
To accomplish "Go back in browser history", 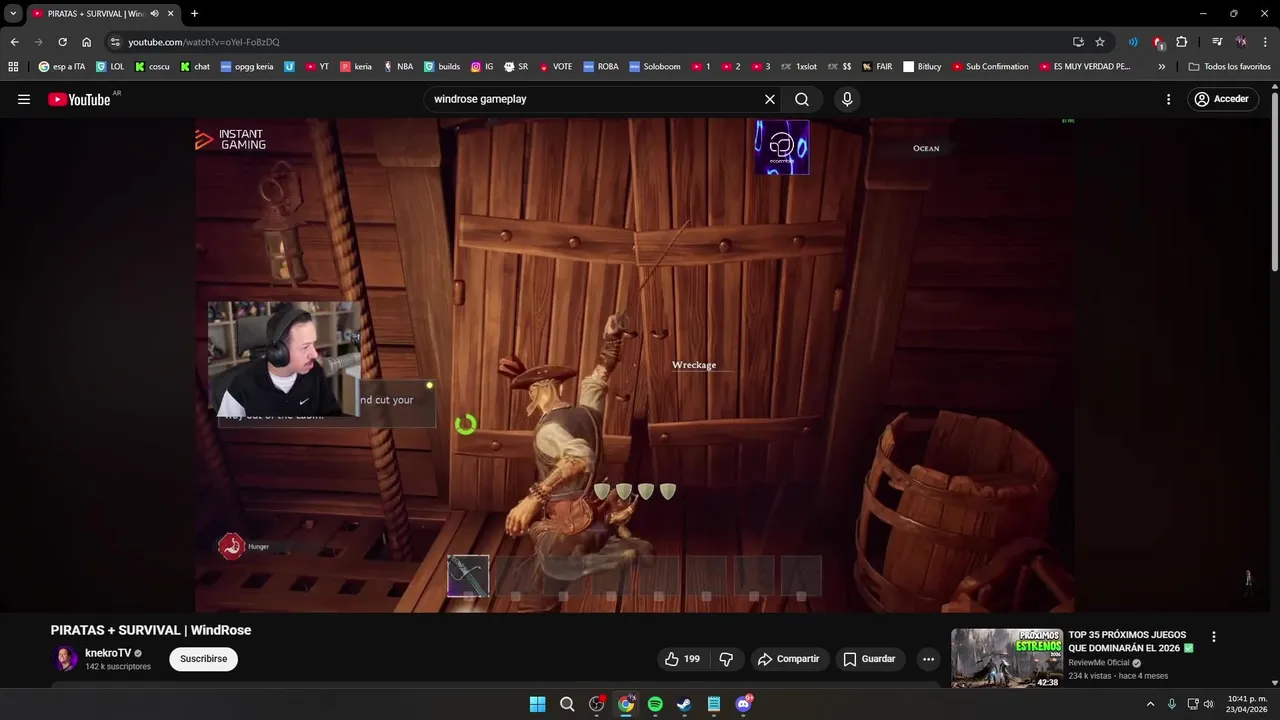I will click(x=14, y=42).
